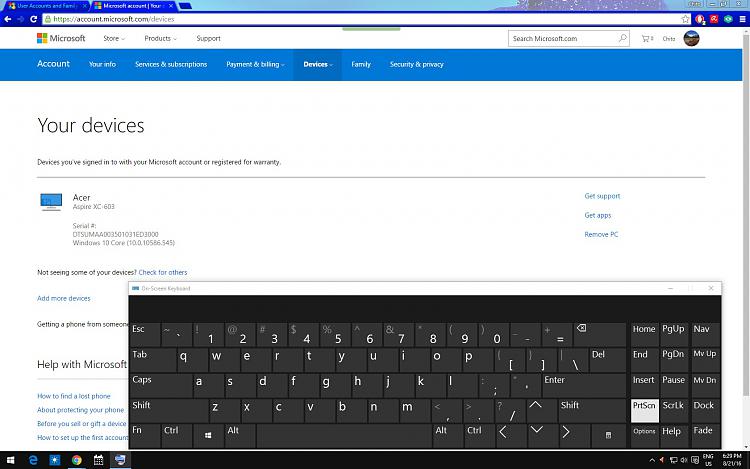Open the volume tray icon
The width and height of the screenshot is (750, 469).
pos(684,460)
